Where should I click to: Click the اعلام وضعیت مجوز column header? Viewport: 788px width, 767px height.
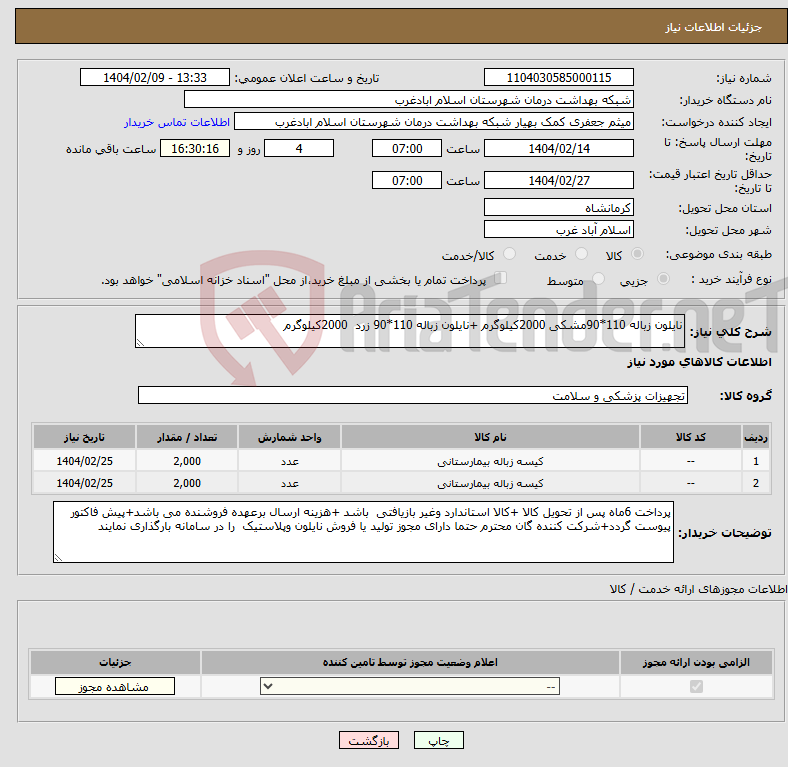[410, 662]
